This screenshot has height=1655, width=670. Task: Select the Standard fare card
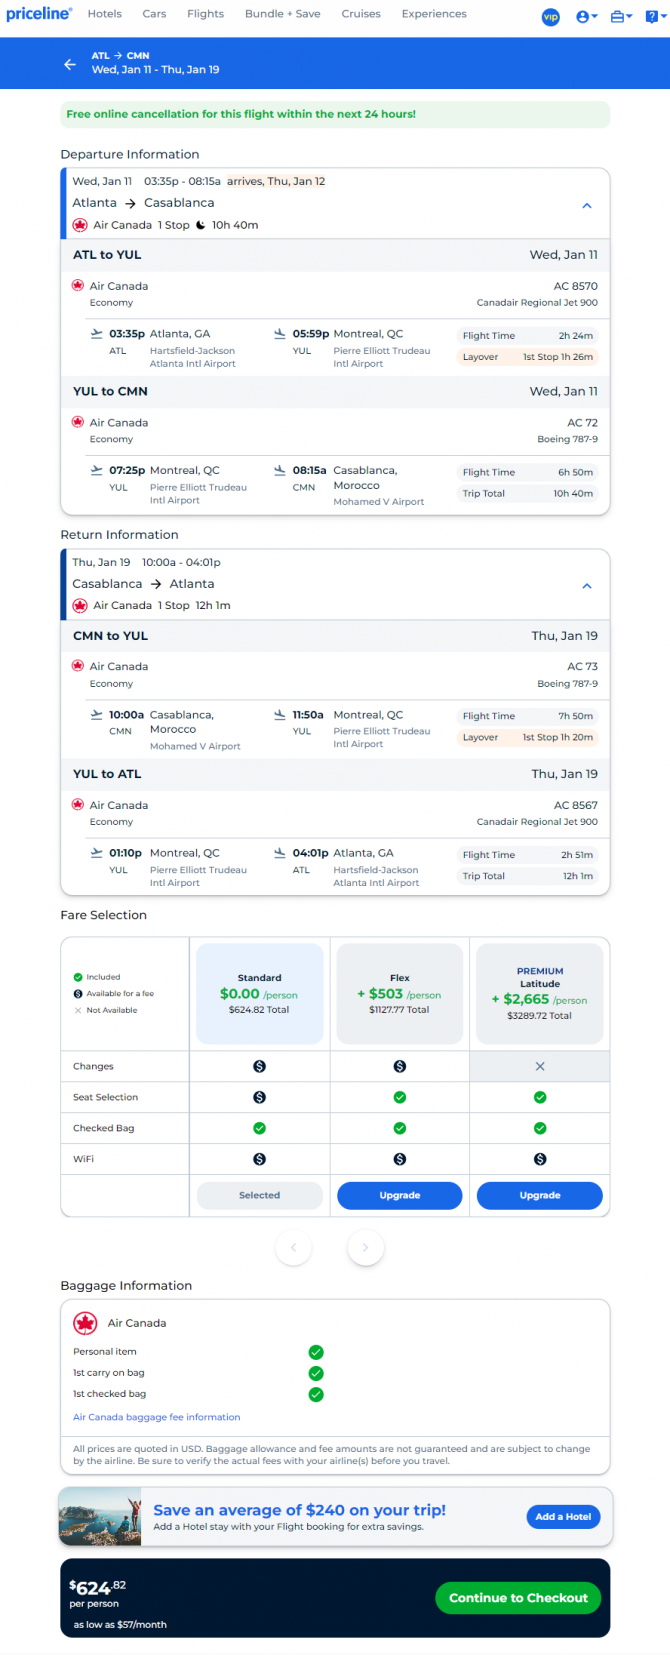tap(260, 993)
